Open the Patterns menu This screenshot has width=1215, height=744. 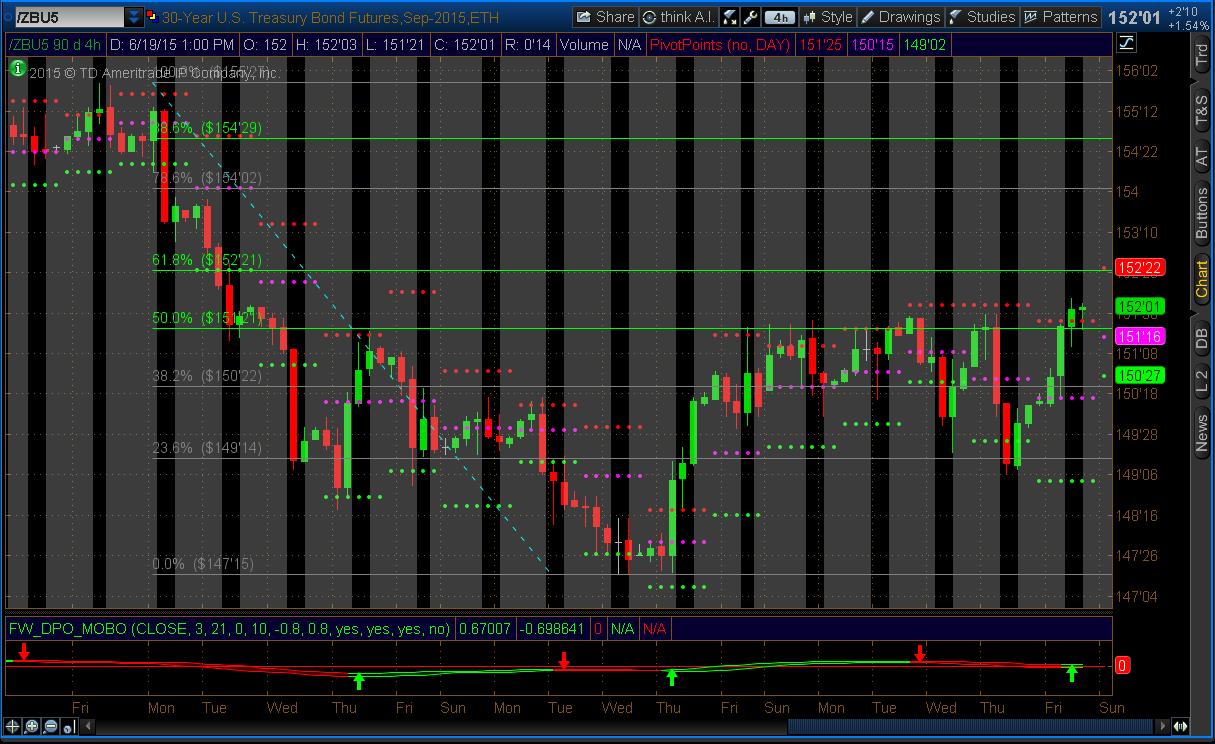[x=1061, y=17]
